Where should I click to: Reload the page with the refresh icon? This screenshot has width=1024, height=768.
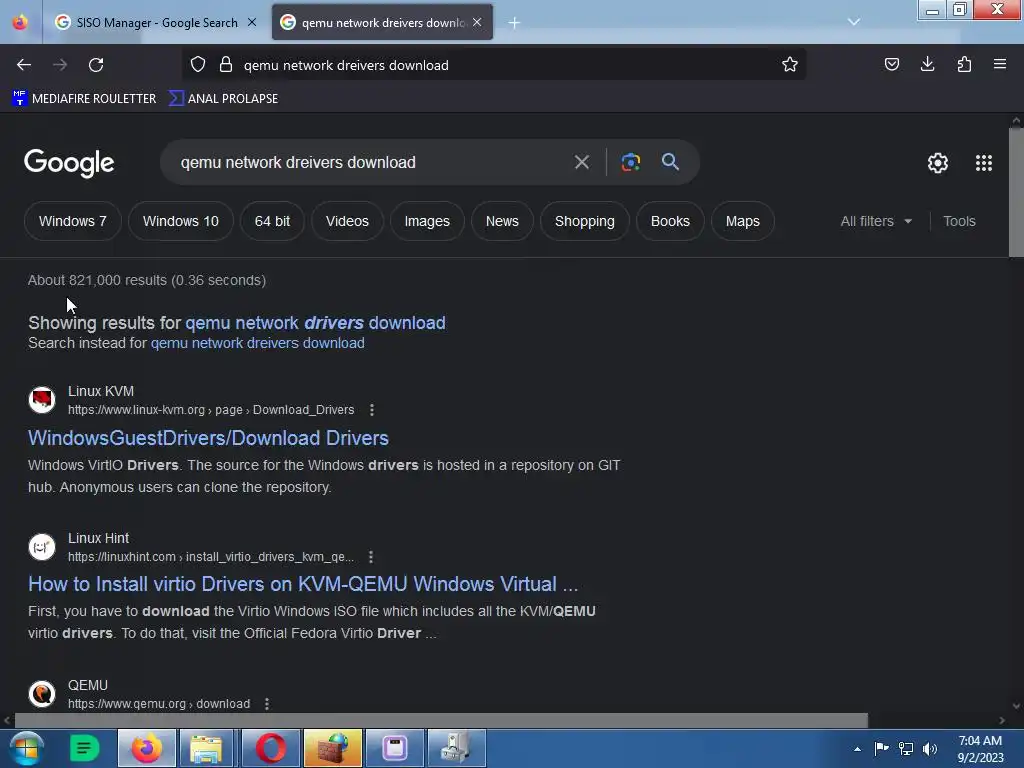tap(96, 65)
